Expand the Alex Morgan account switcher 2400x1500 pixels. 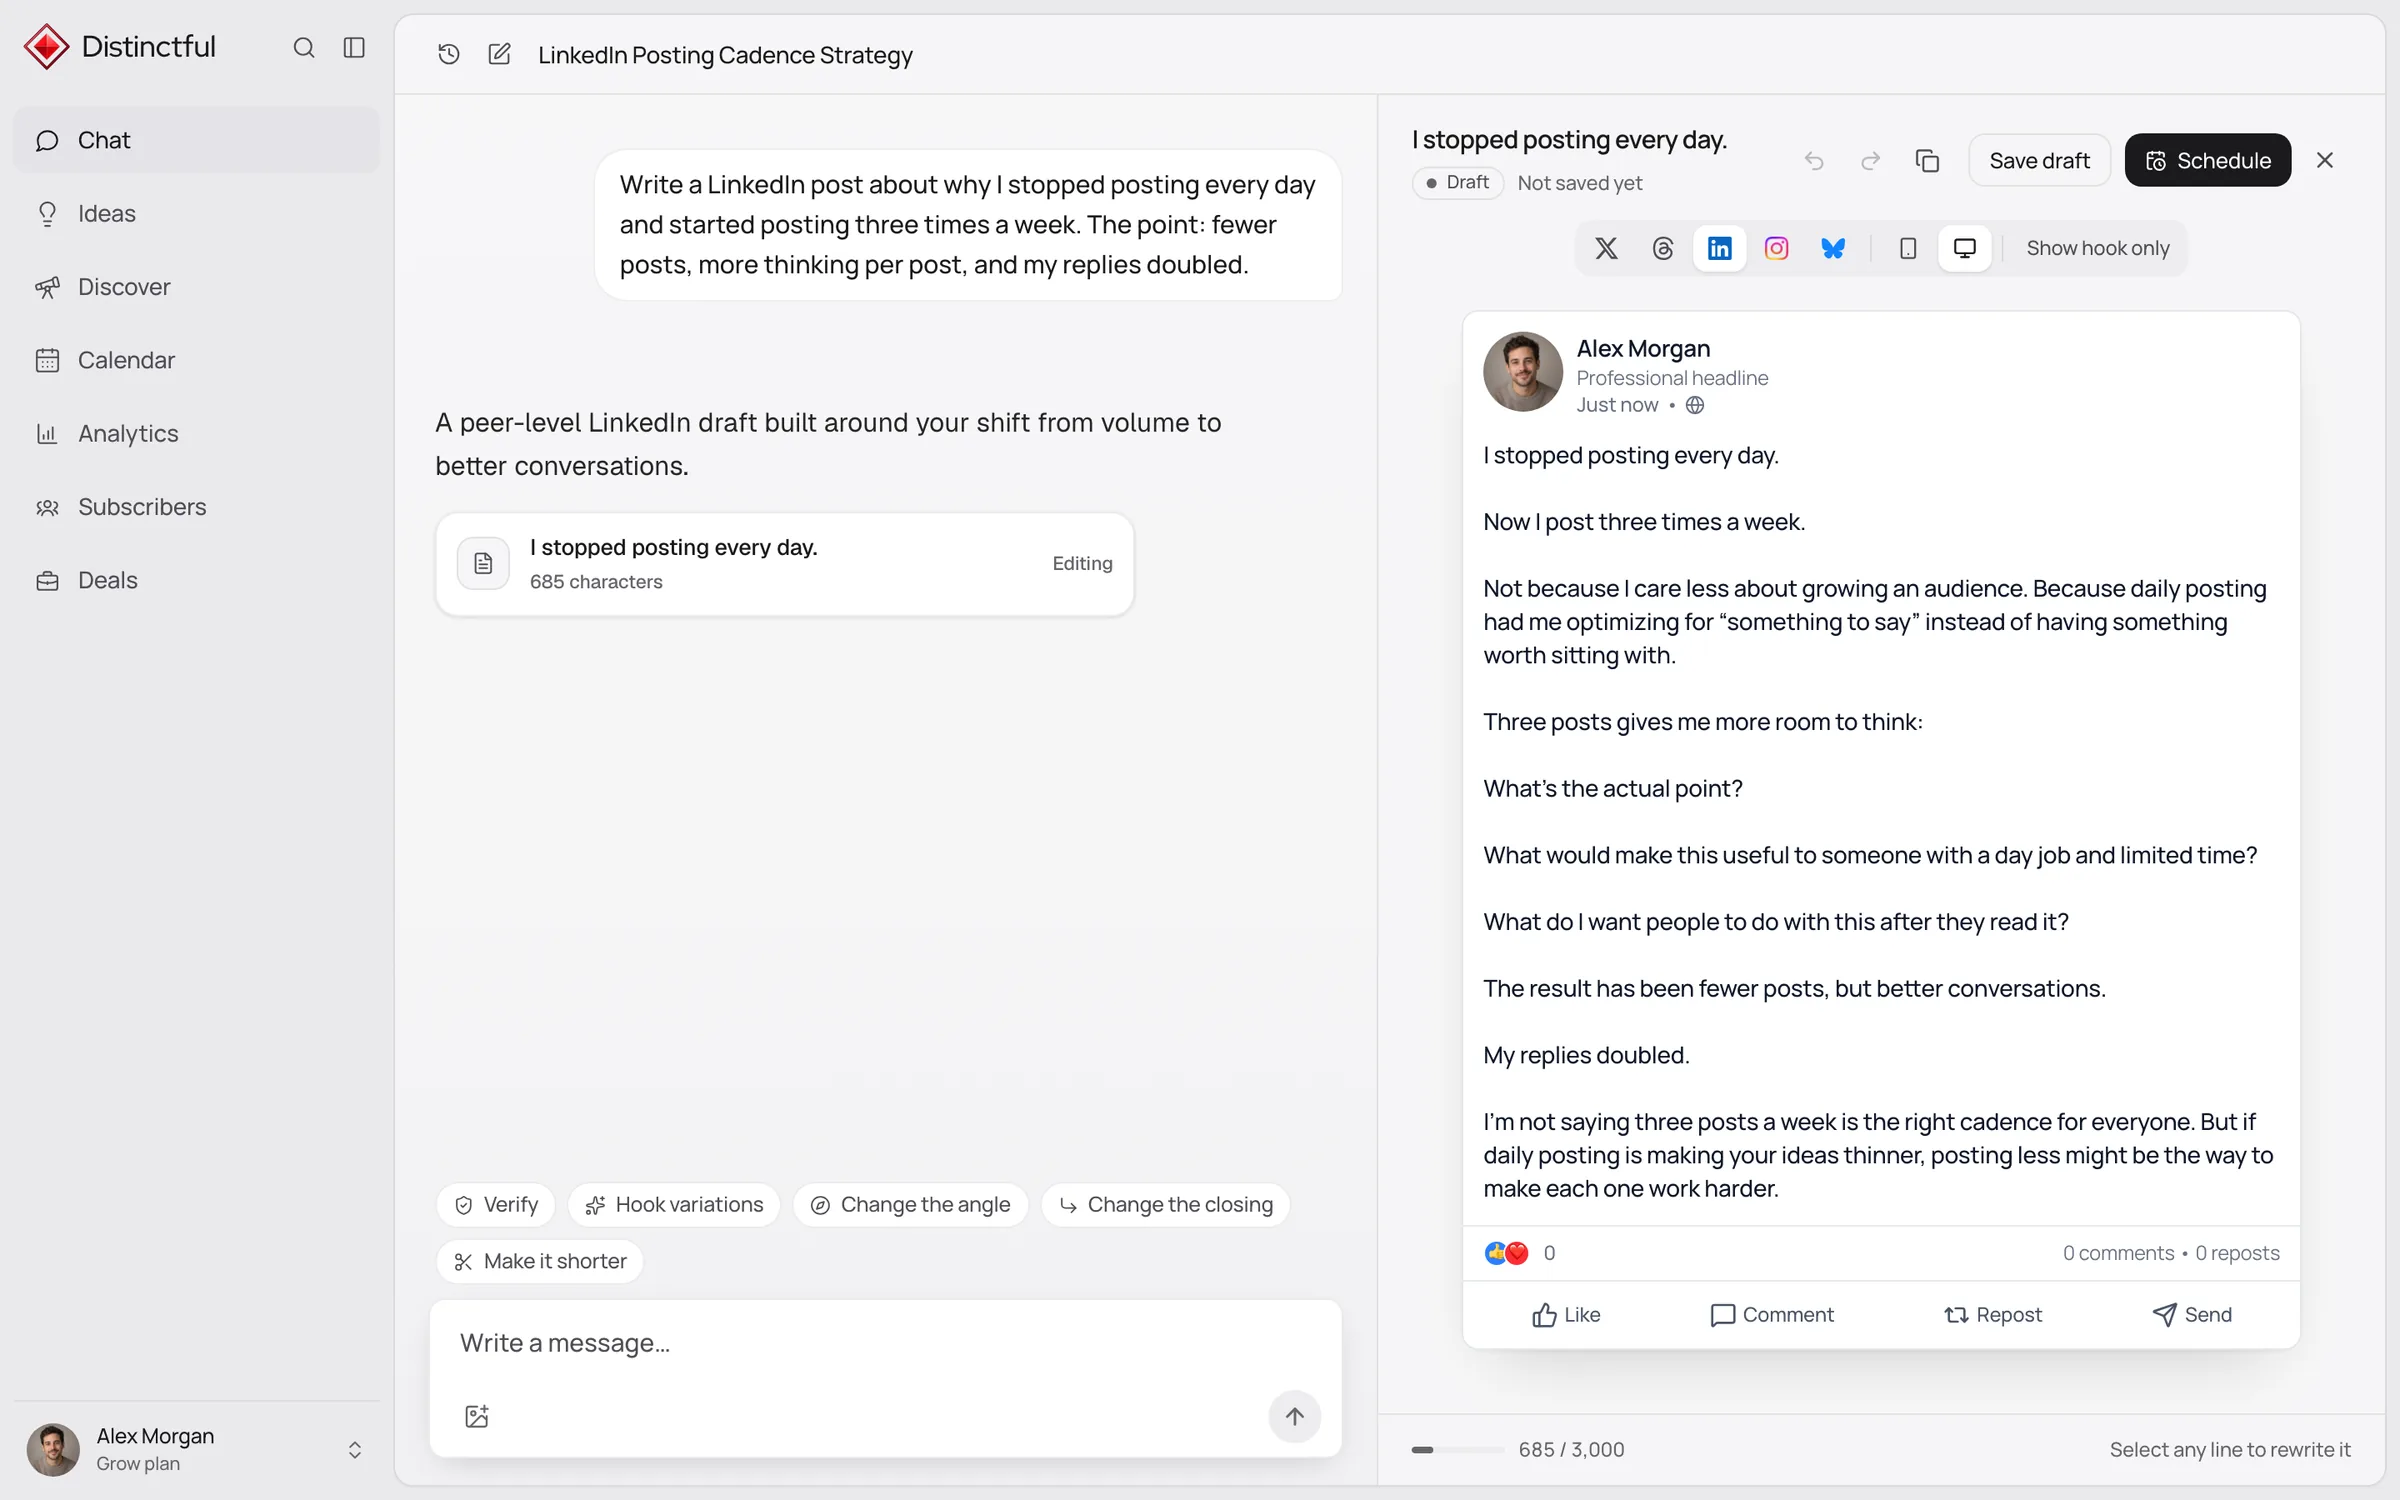tap(197, 1449)
